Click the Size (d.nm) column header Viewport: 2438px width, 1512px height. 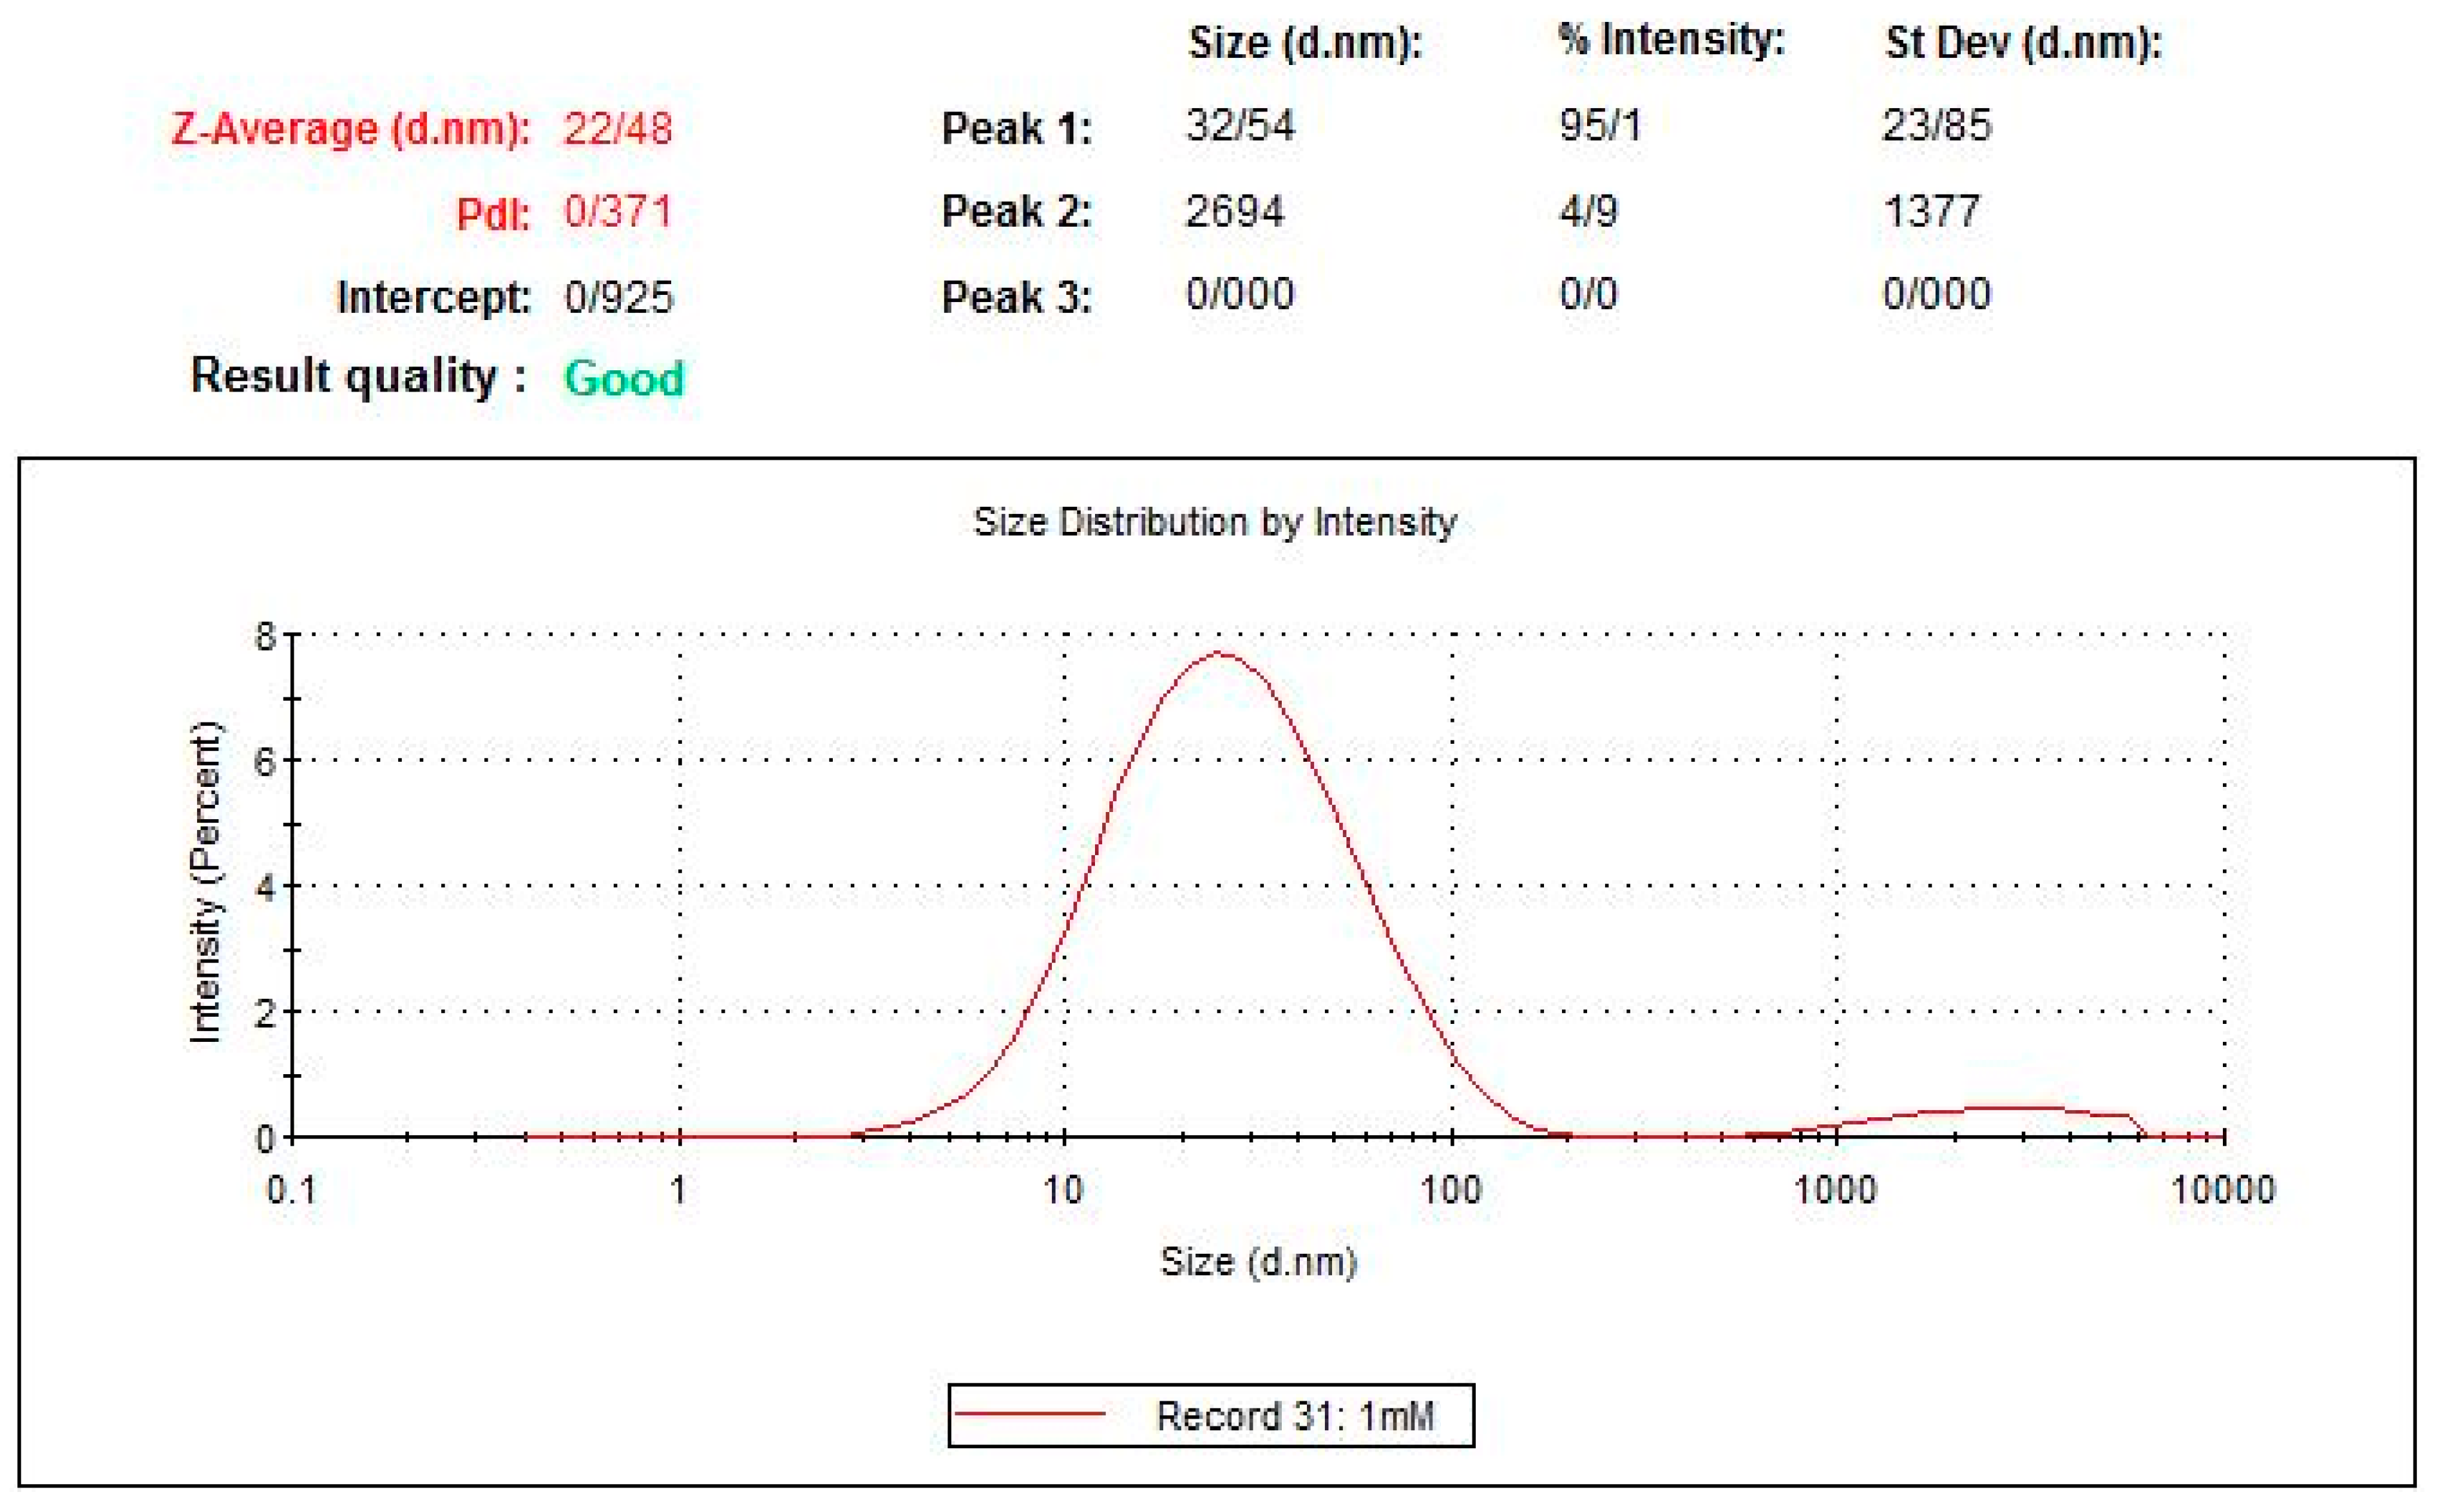point(1305,43)
